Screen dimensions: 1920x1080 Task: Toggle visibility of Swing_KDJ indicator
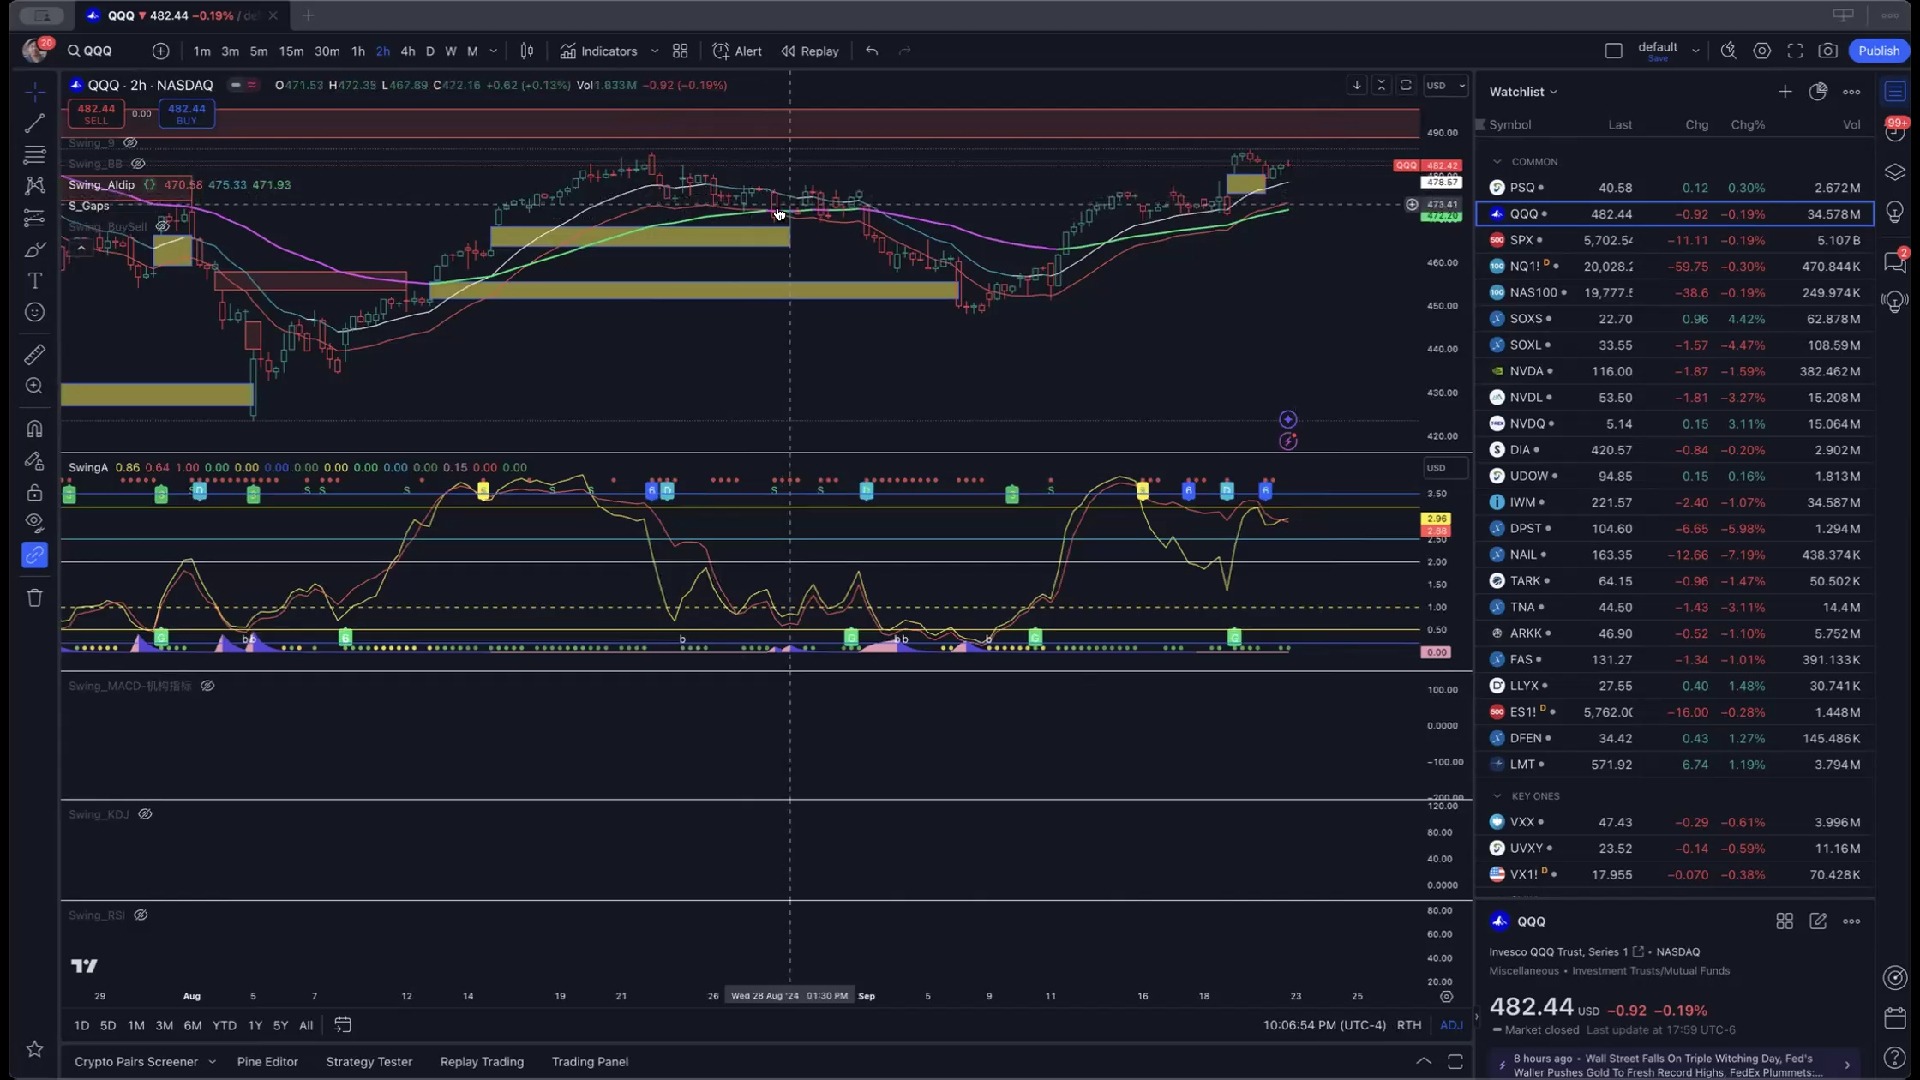click(x=145, y=814)
